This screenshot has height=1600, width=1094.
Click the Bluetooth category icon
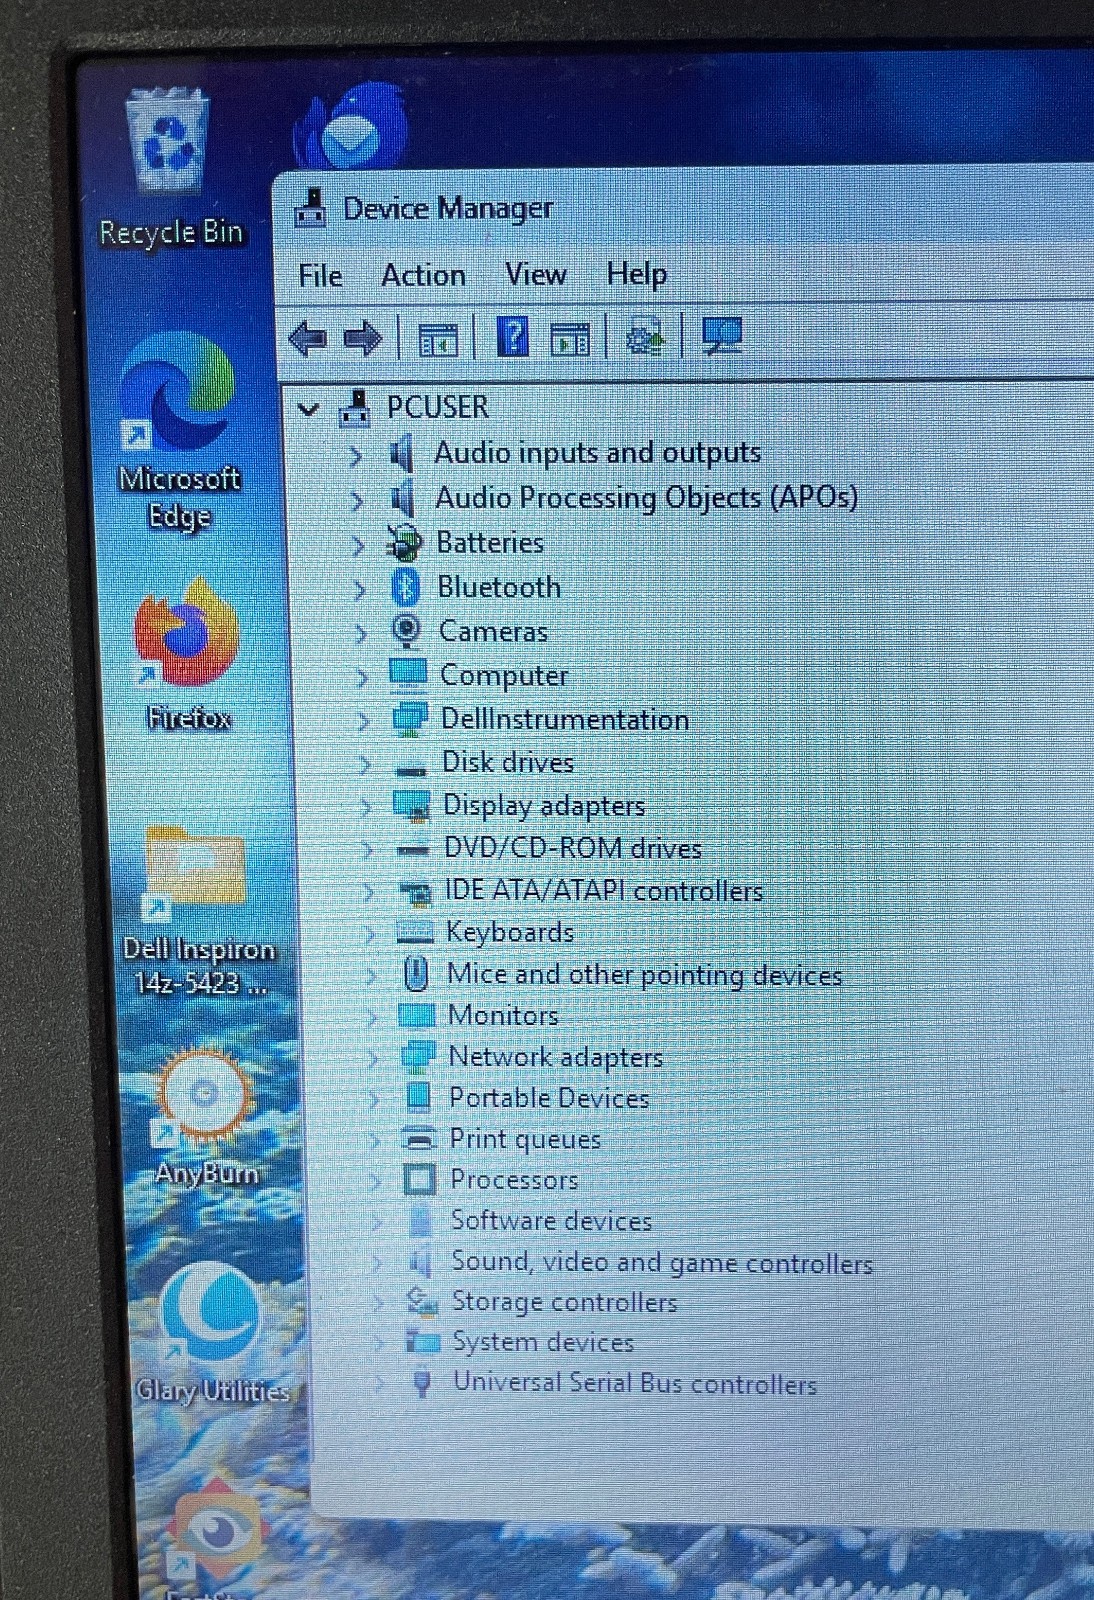(x=405, y=587)
